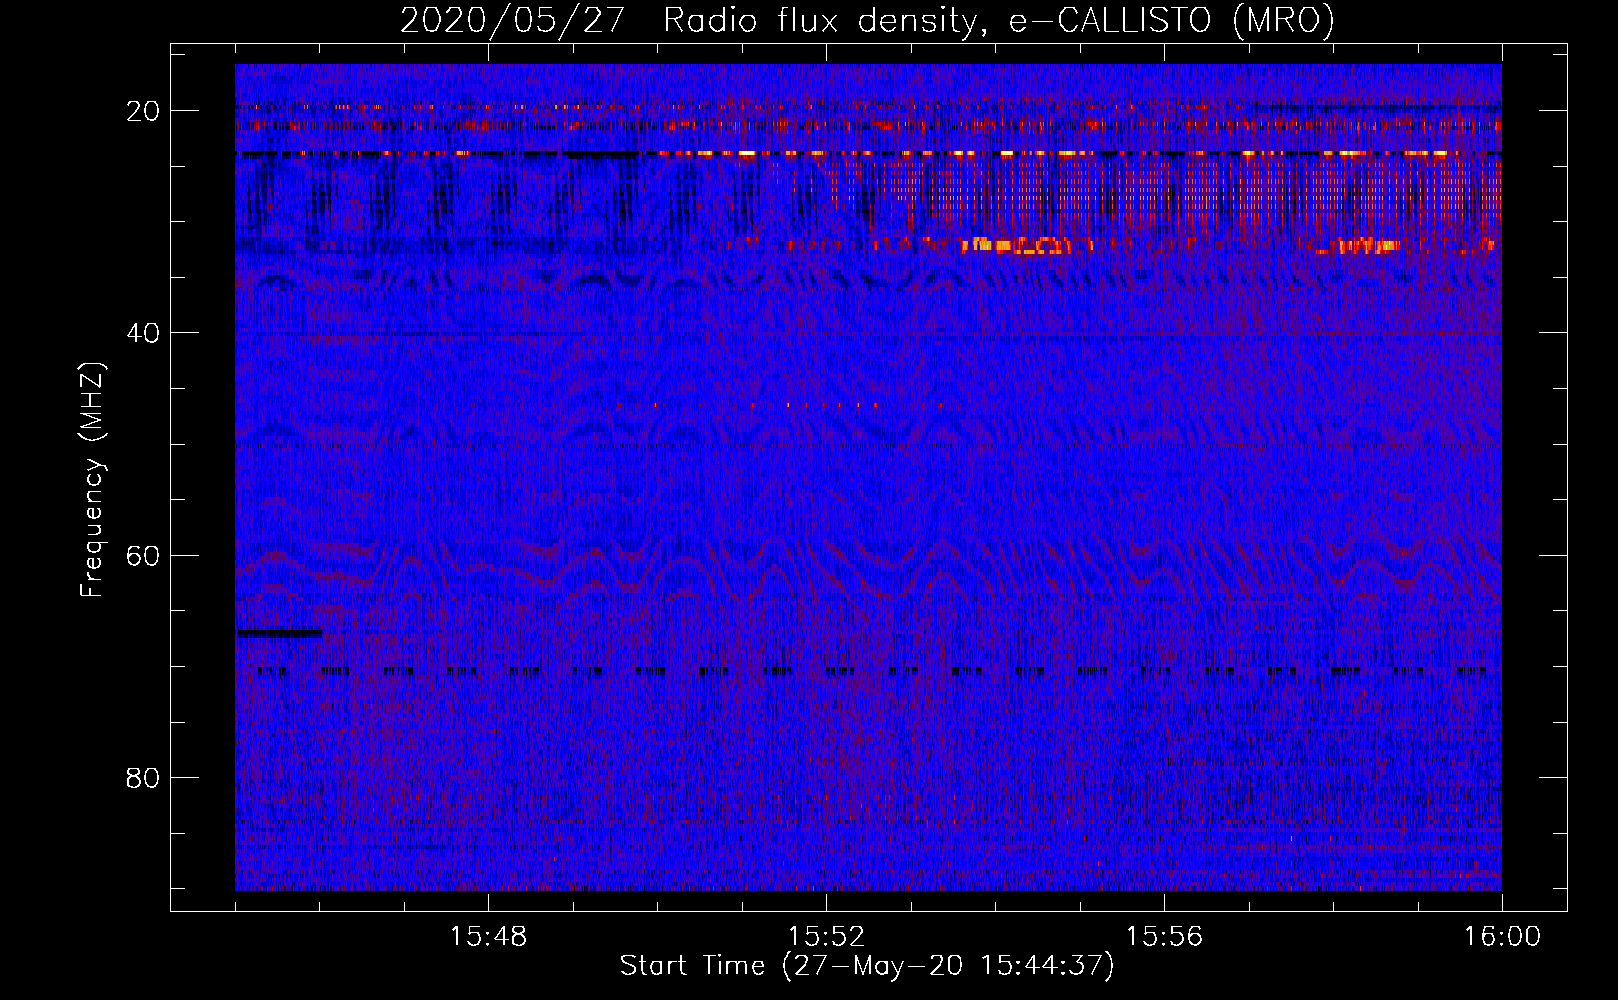Select the '15:48' time tick label
This screenshot has height=1000, width=1618.
point(488,937)
